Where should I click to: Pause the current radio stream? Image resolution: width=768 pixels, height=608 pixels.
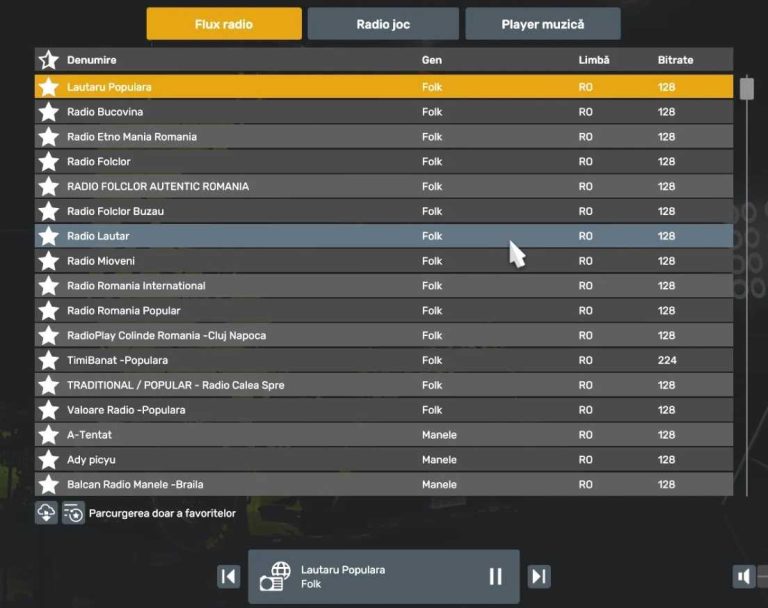click(x=496, y=576)
